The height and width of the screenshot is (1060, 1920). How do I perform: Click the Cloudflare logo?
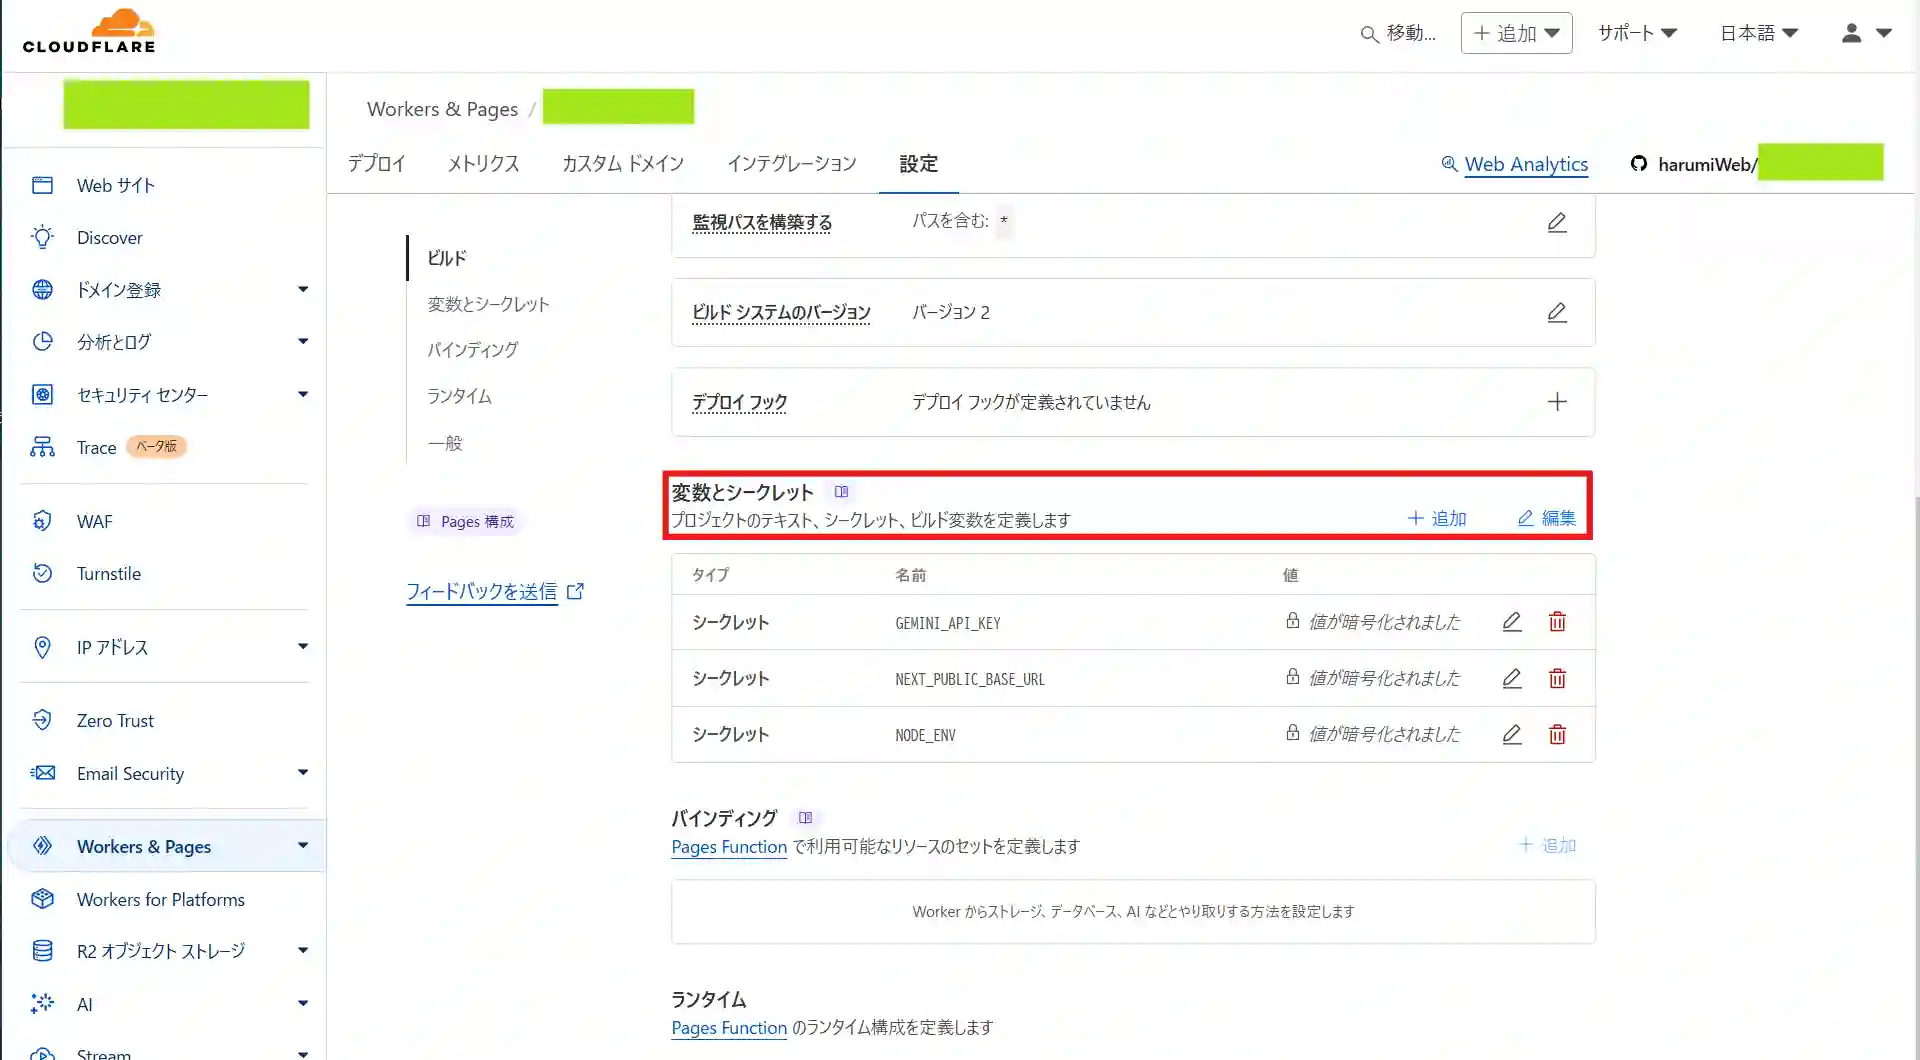[89, 32]
